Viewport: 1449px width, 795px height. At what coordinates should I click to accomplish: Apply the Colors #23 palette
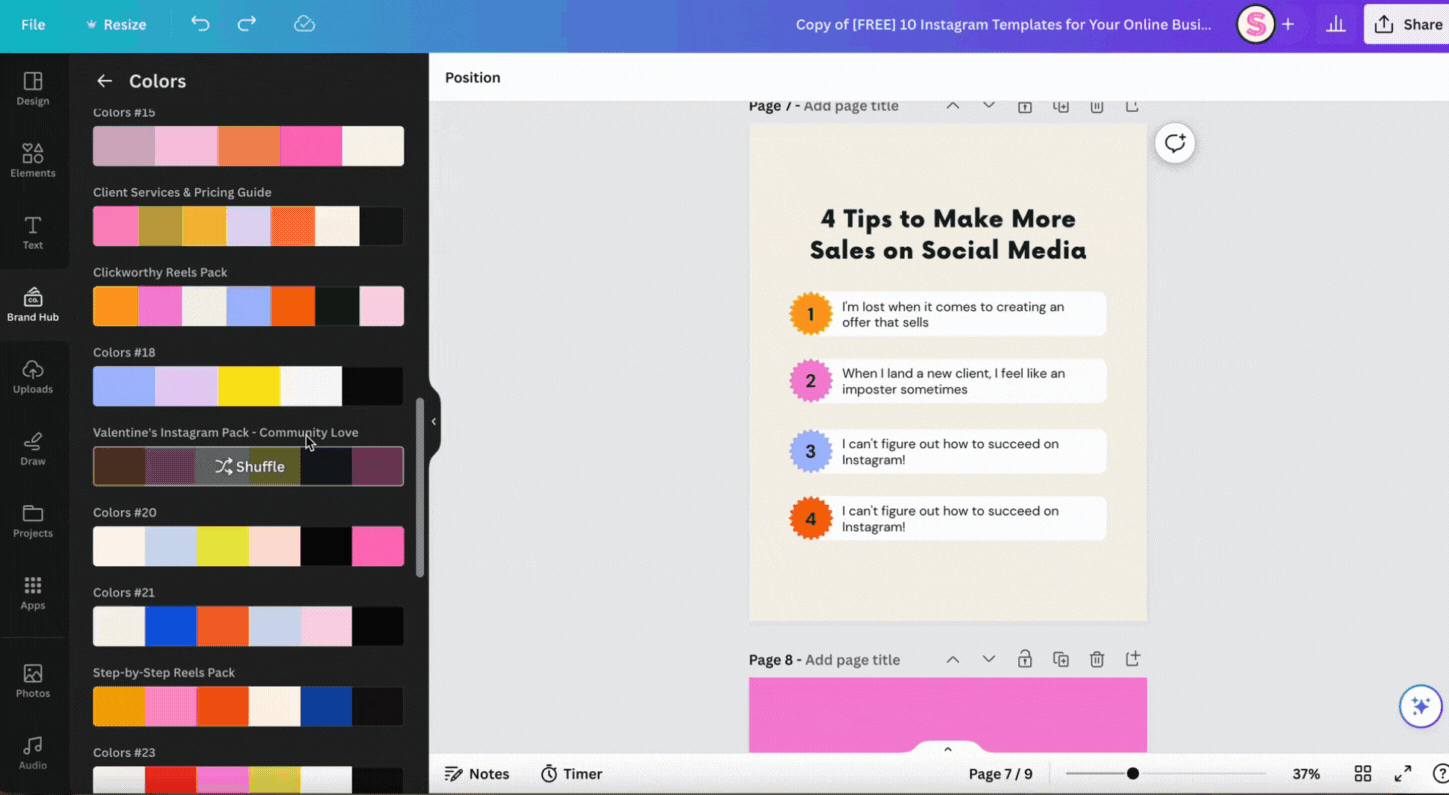pyautogui.click(x=249, y=780)
